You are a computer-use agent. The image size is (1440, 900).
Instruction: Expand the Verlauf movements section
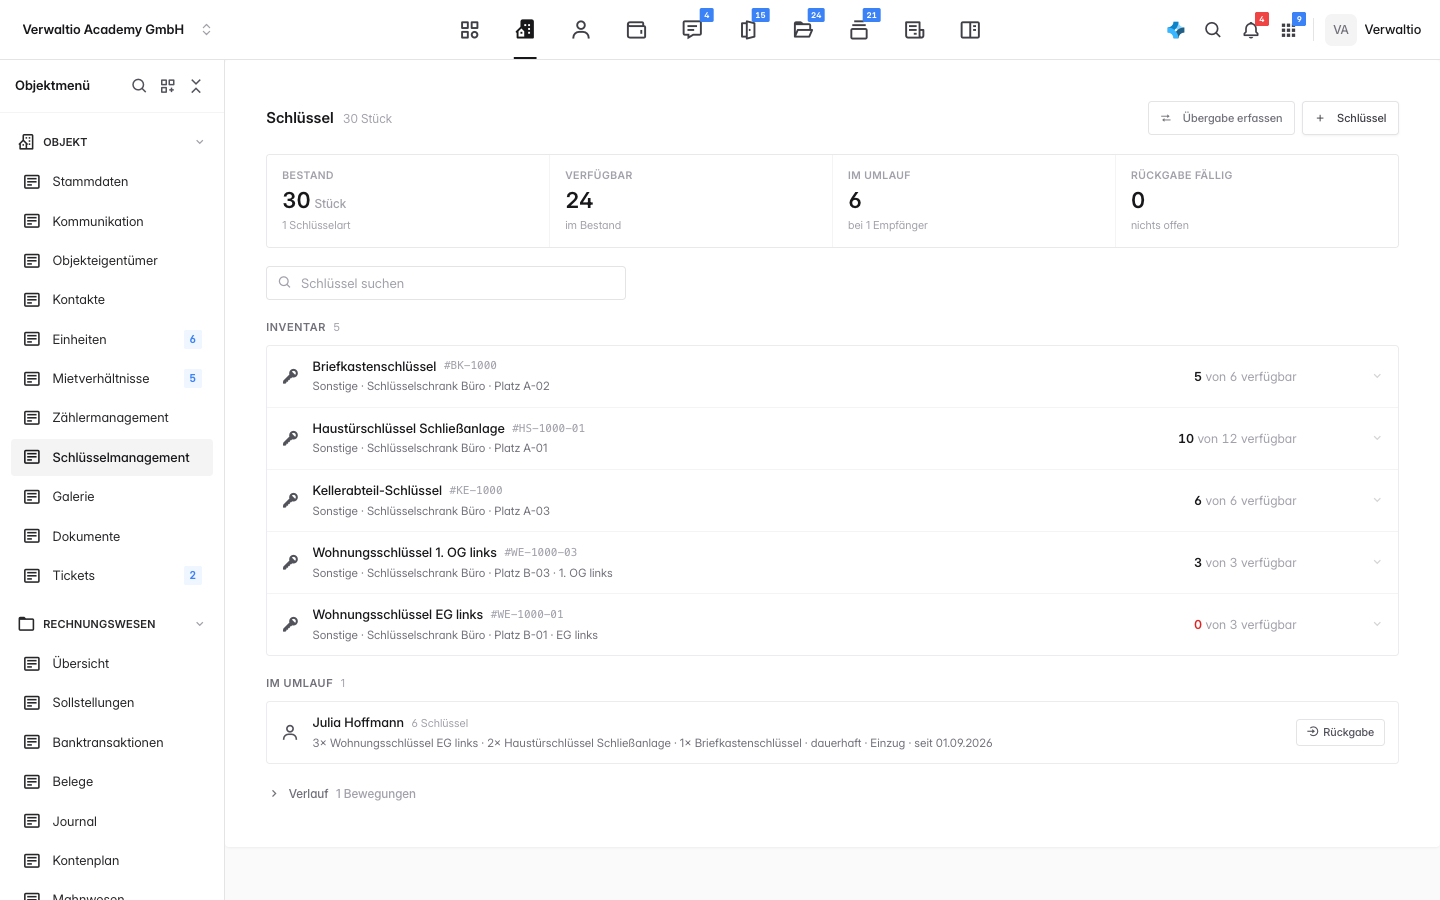pos(274,794)
